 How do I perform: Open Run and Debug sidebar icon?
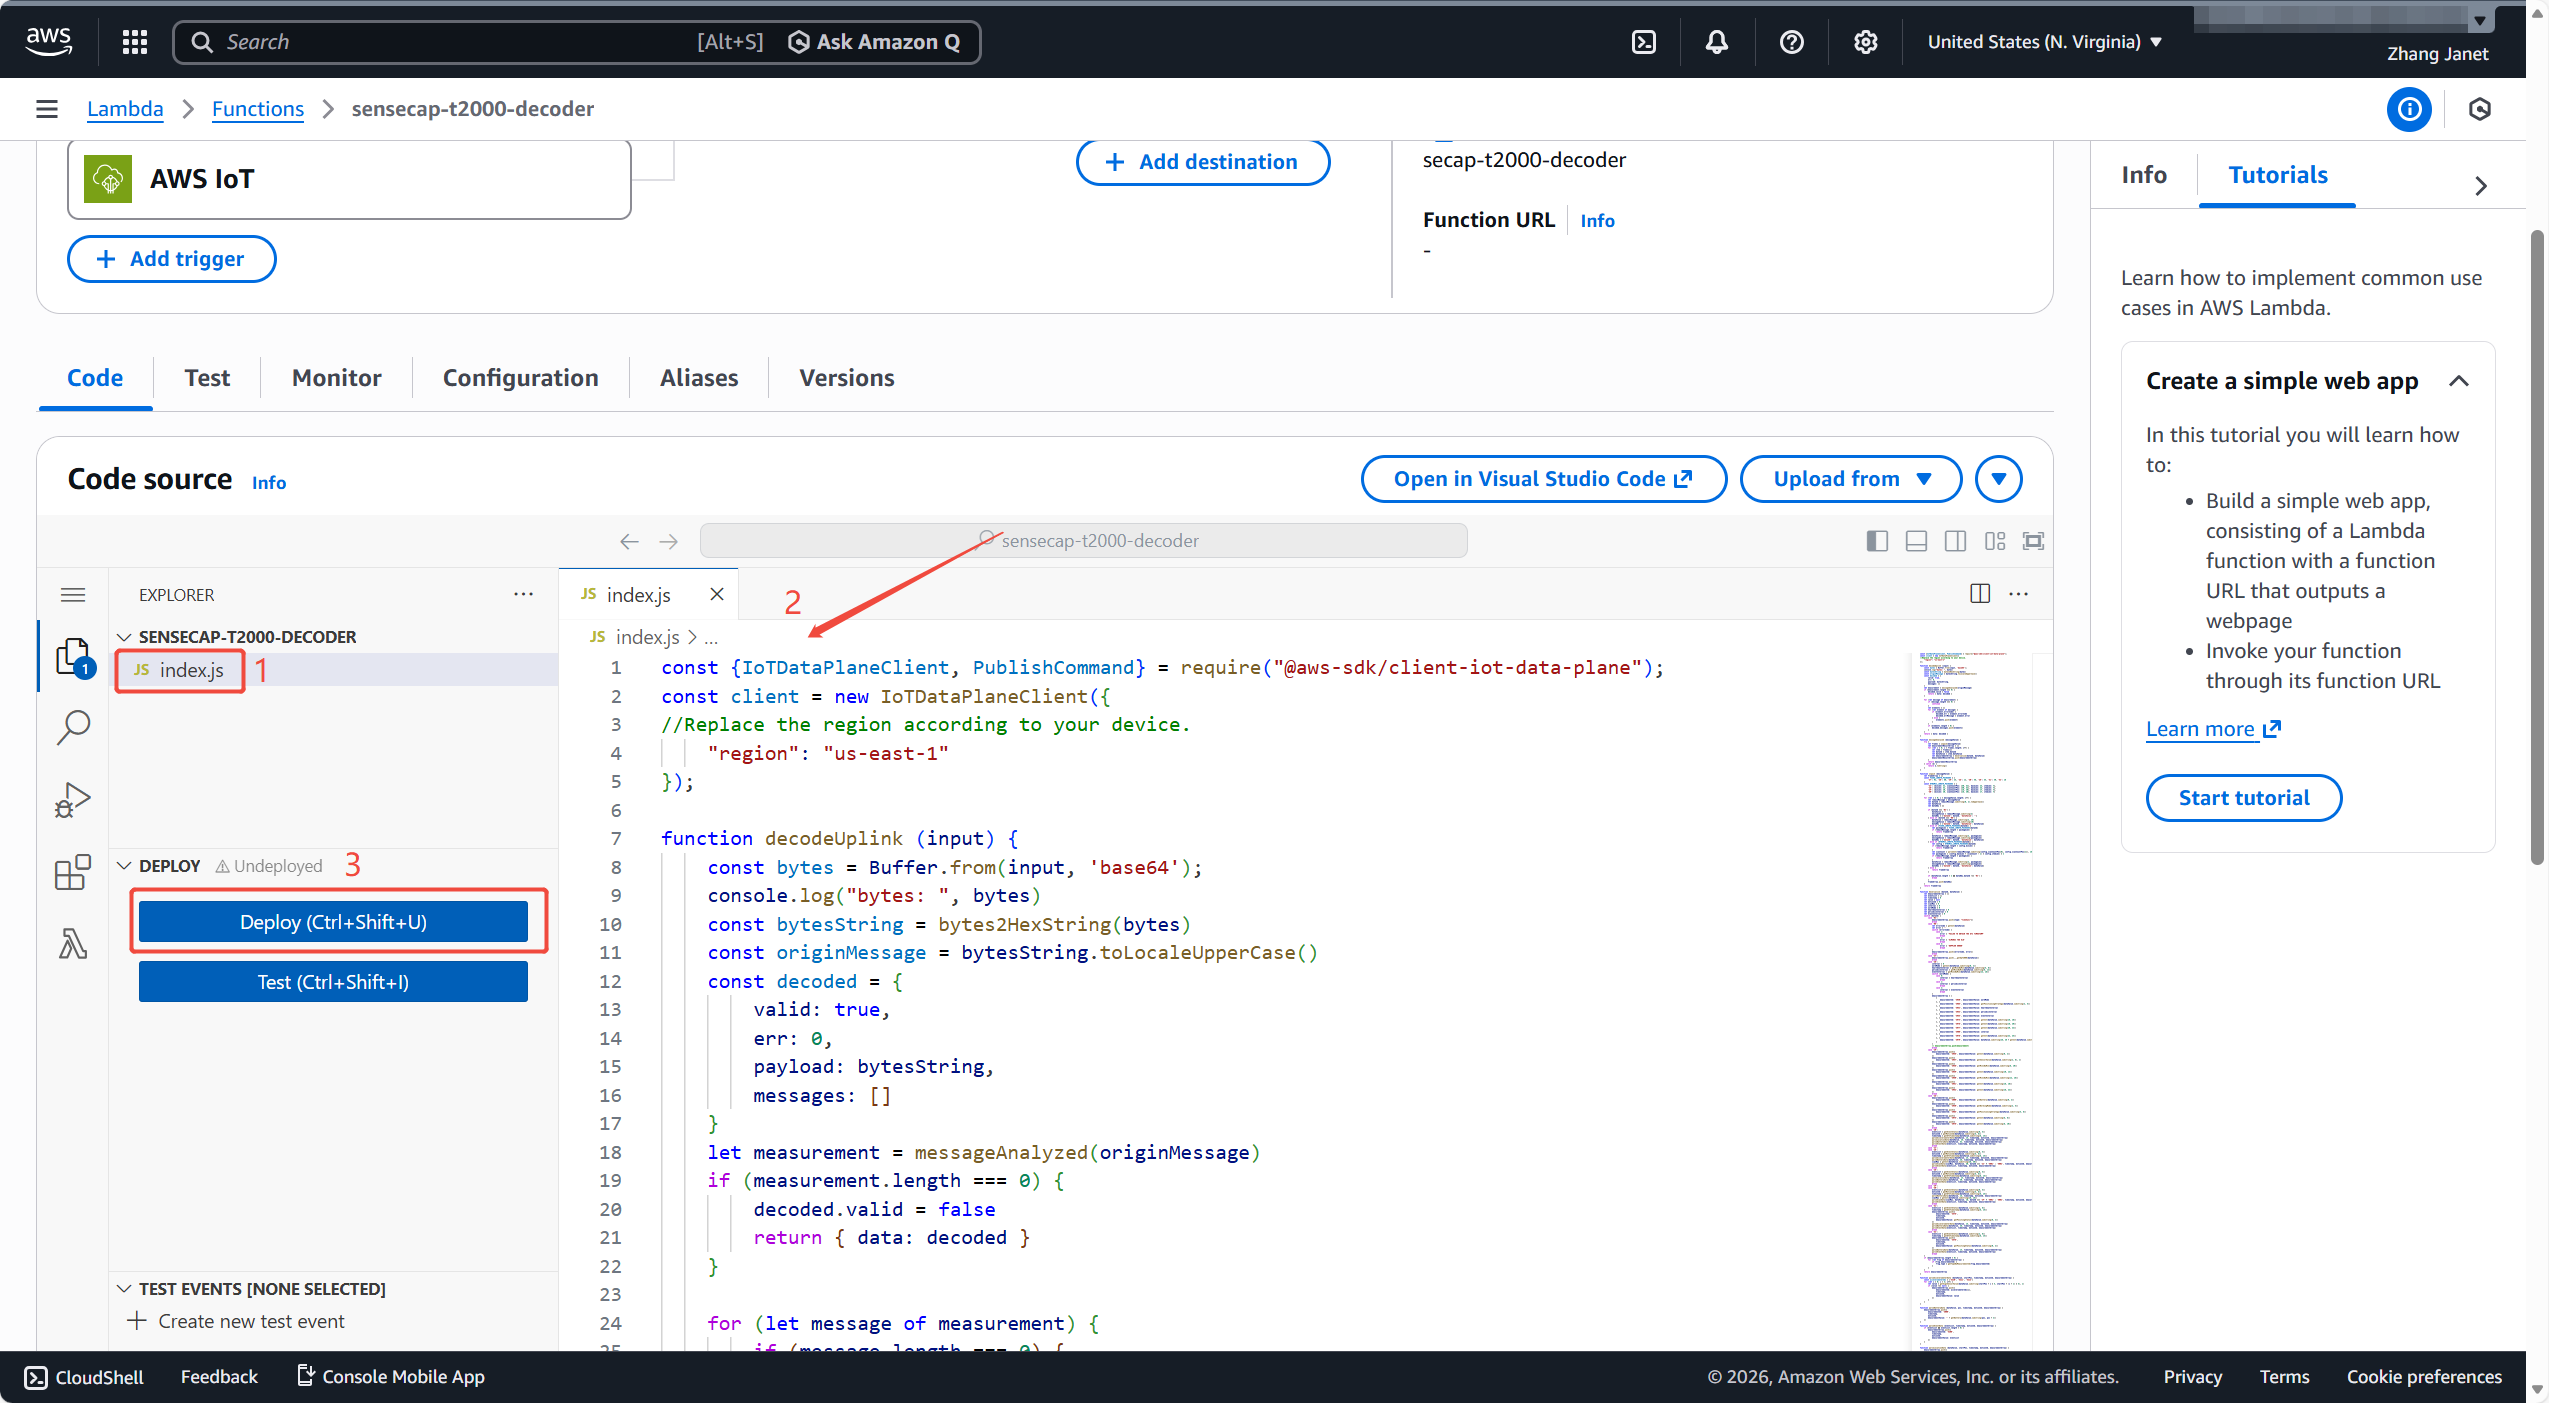(73, 800)
